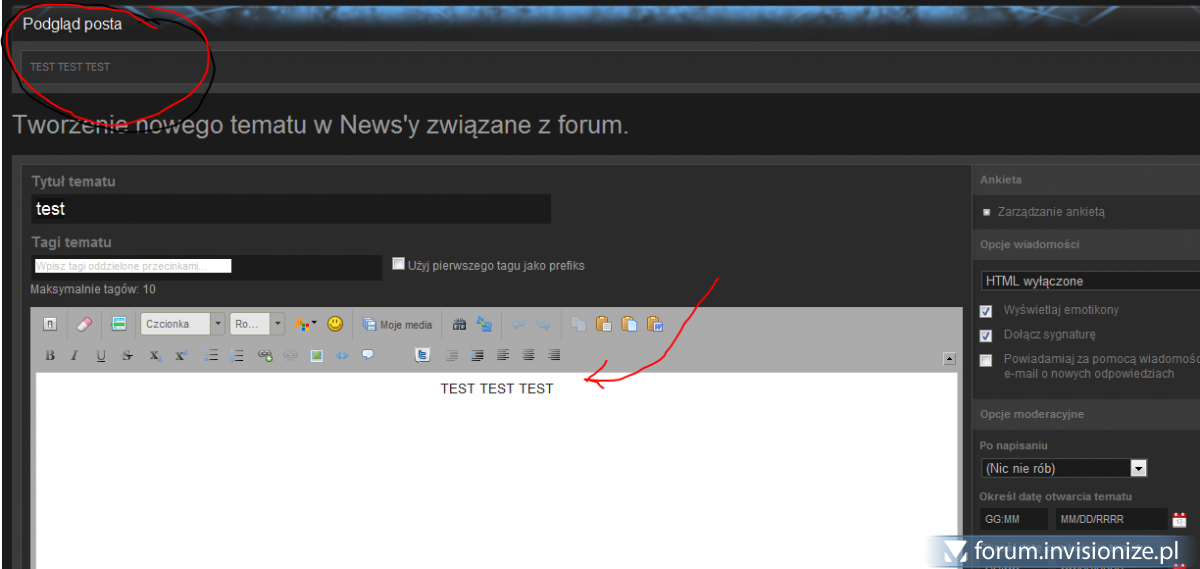Click the 'TEST TEST TEST' preview text
1200x569 pixels.
point(70,67)
